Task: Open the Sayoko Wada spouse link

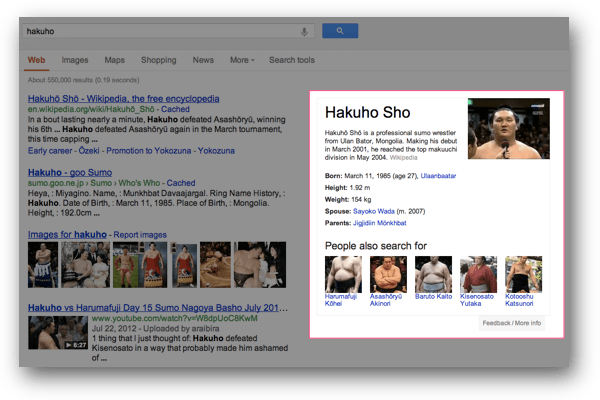Action: (373, 211)
